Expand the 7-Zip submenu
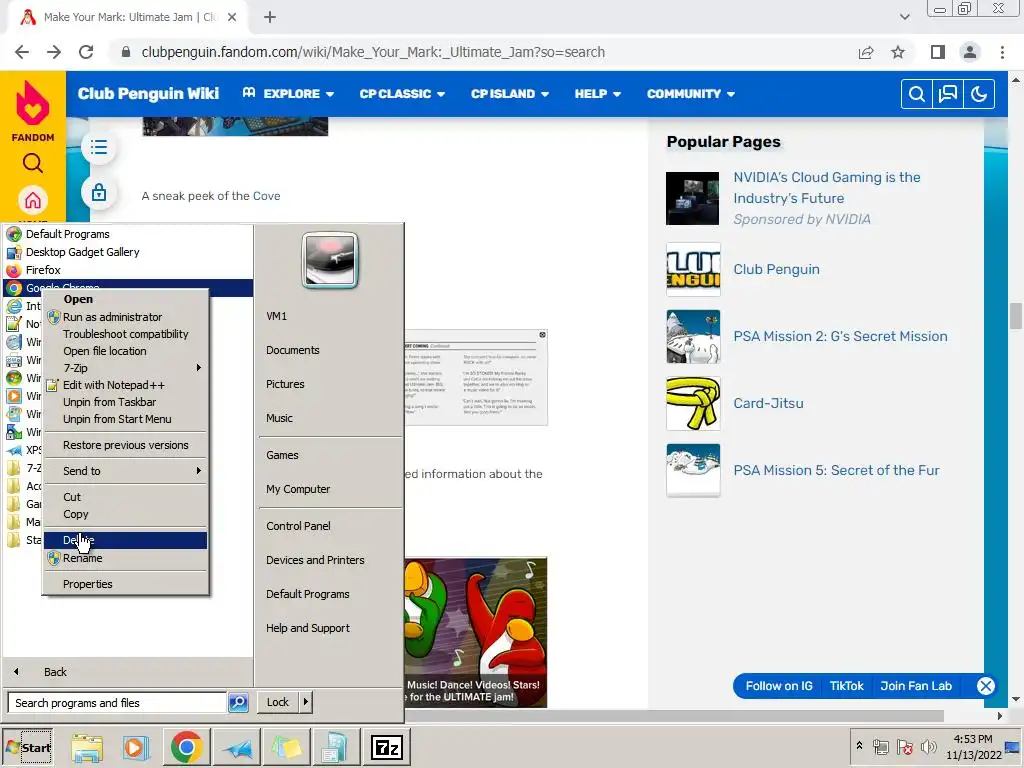1024x768 pixels. point(125,368)
